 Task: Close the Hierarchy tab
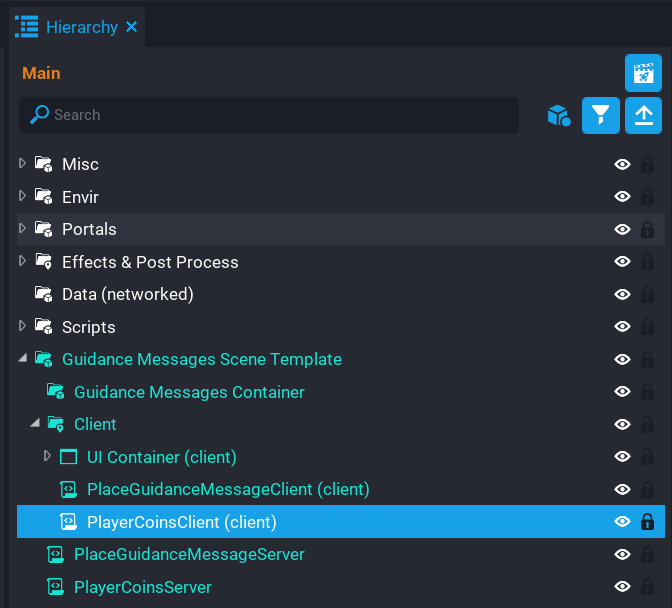[131, 27]
